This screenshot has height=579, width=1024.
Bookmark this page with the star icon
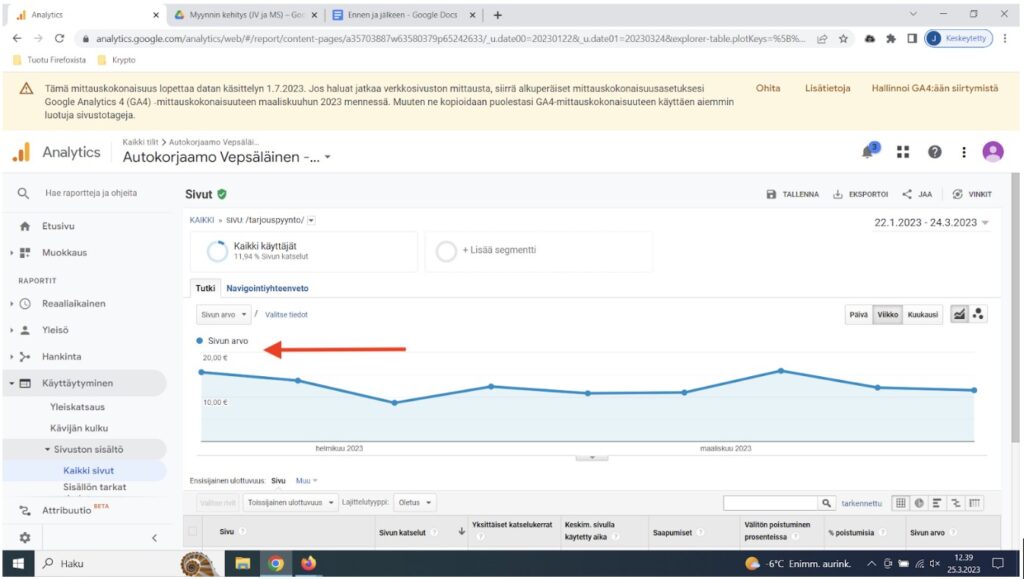pyautogui.click(x=843, y=39)
